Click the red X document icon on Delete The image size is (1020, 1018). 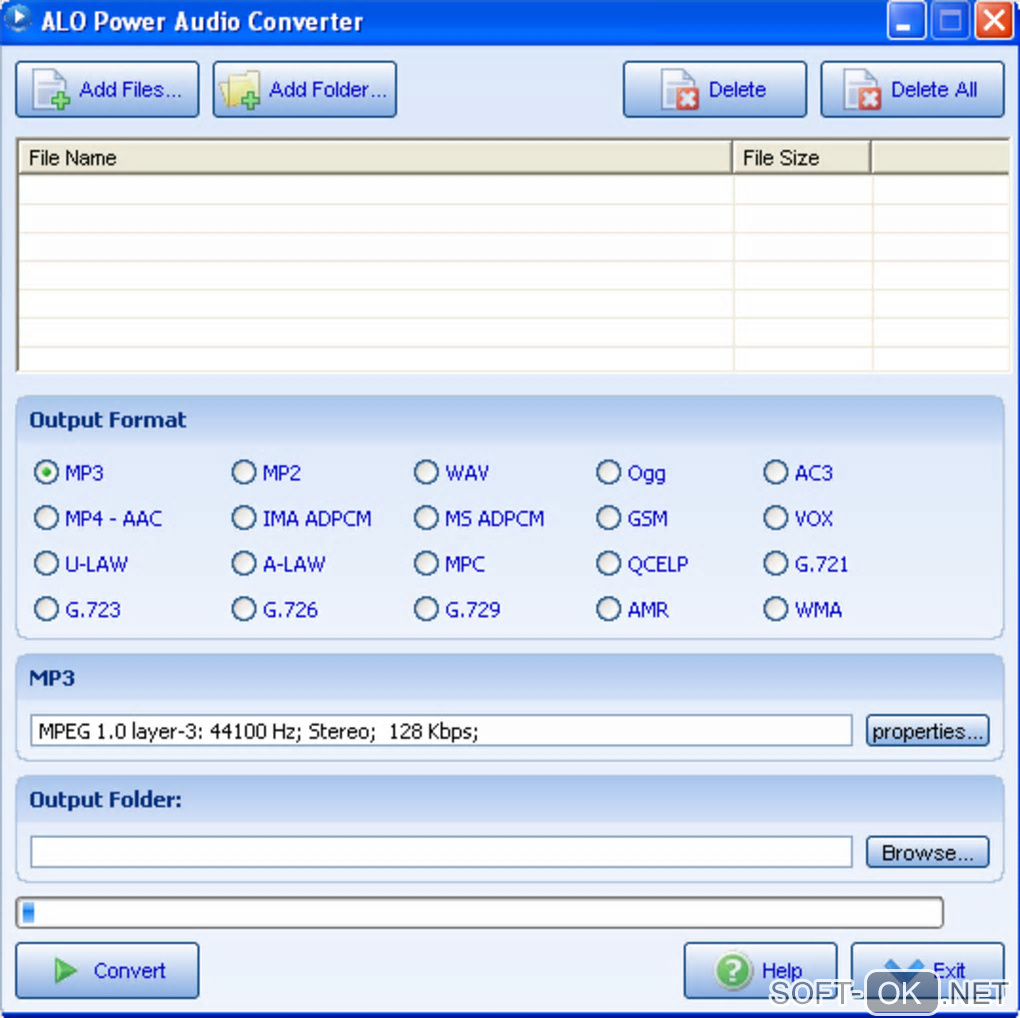[679, 90]
